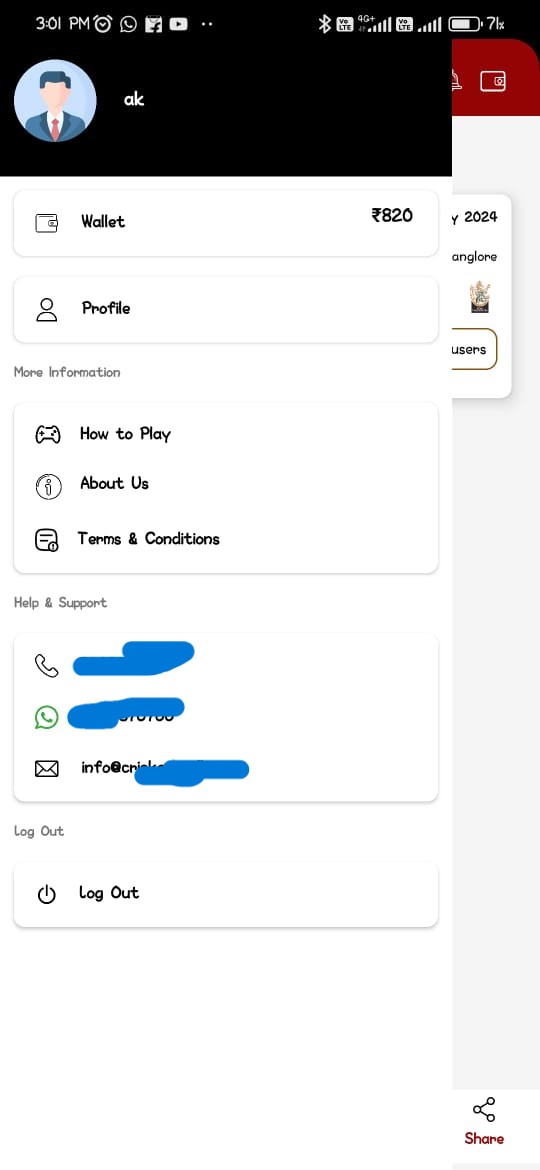Click the Wallet card icon
This screenshot has height=1170, width=540.
(x=47, y=222)
